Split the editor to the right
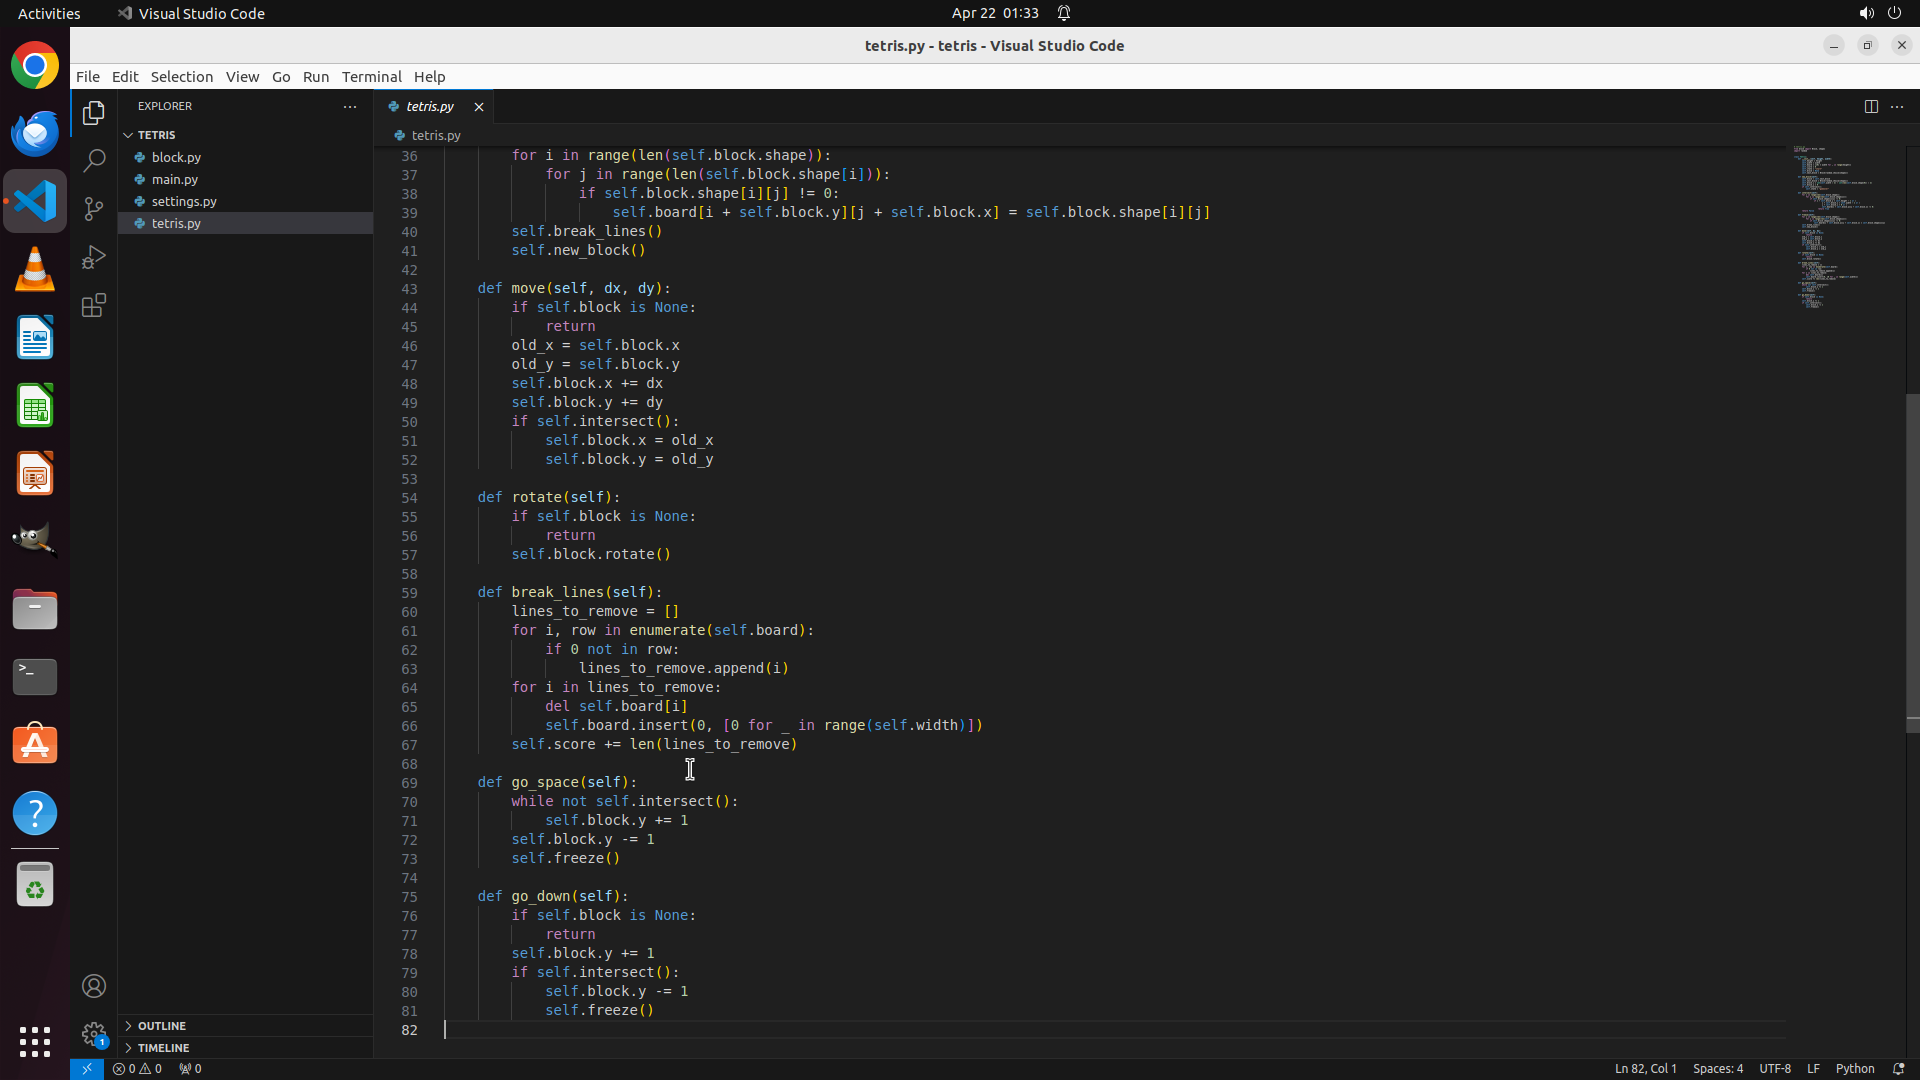The height and width of the screenshot is (1080, 1920). point(1871,106)
